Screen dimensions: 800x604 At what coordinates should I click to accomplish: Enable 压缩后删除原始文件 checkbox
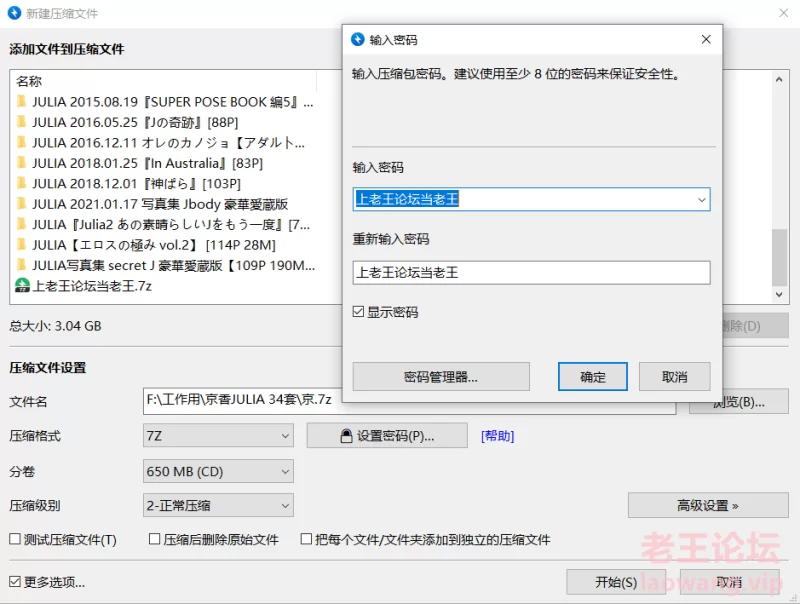click(155, 539)
